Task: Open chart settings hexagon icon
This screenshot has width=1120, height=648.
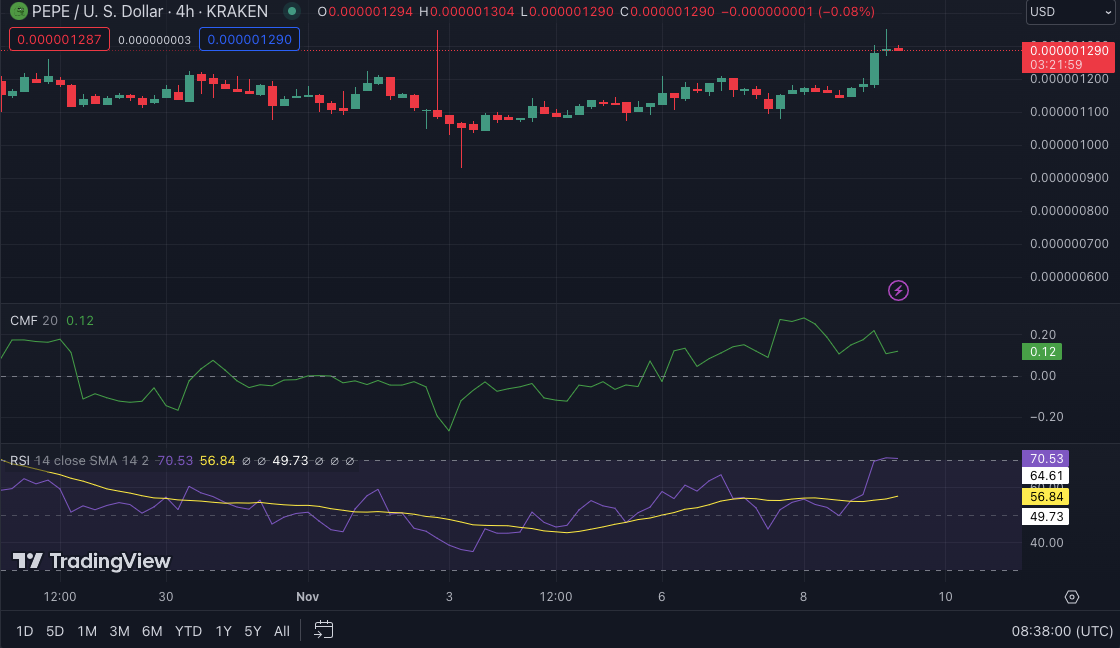Action: tap(1071, 597)
